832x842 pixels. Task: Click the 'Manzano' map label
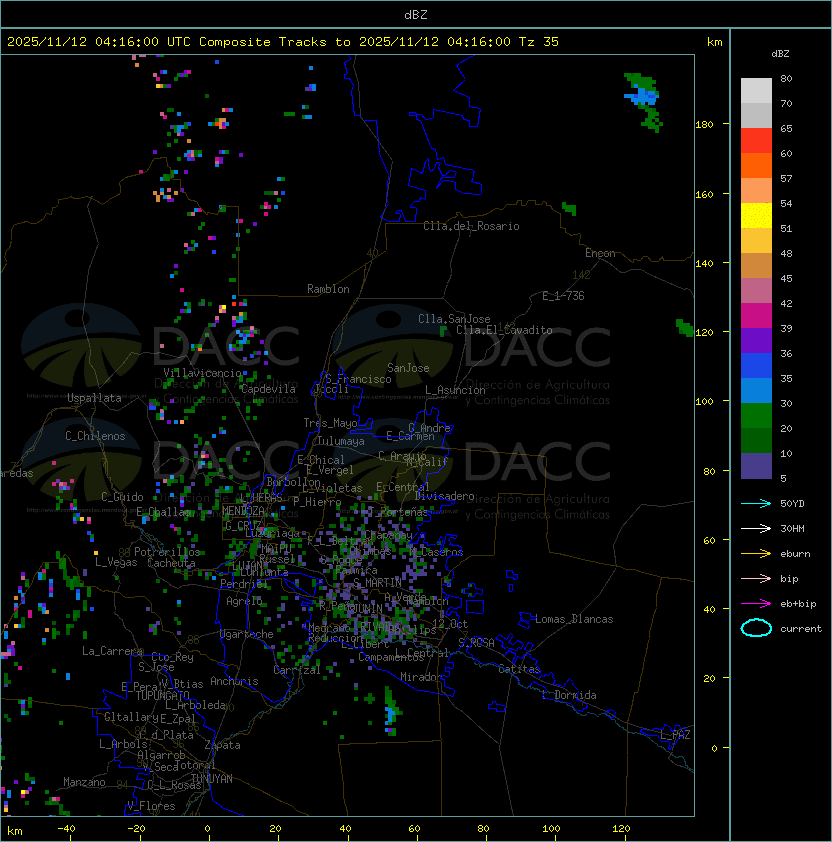tap(84, 782)
